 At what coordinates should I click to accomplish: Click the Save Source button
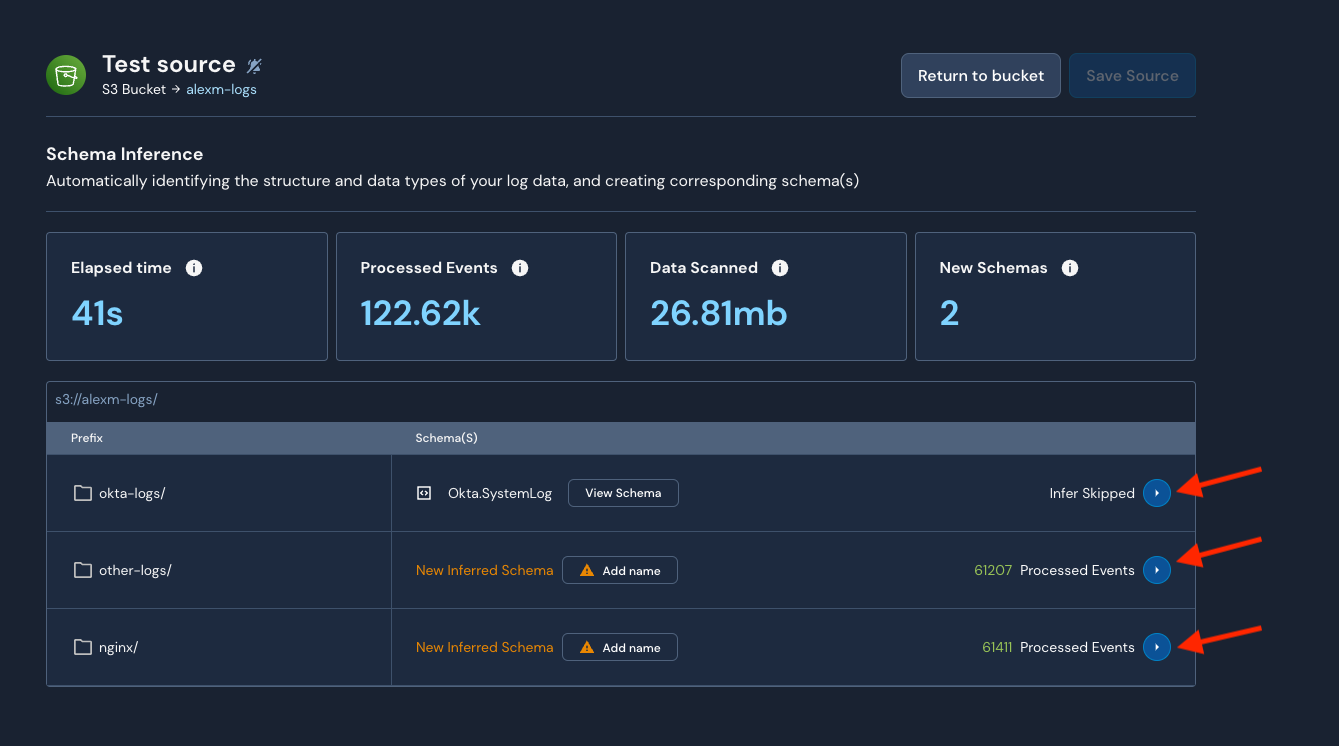click(1132, 76)
